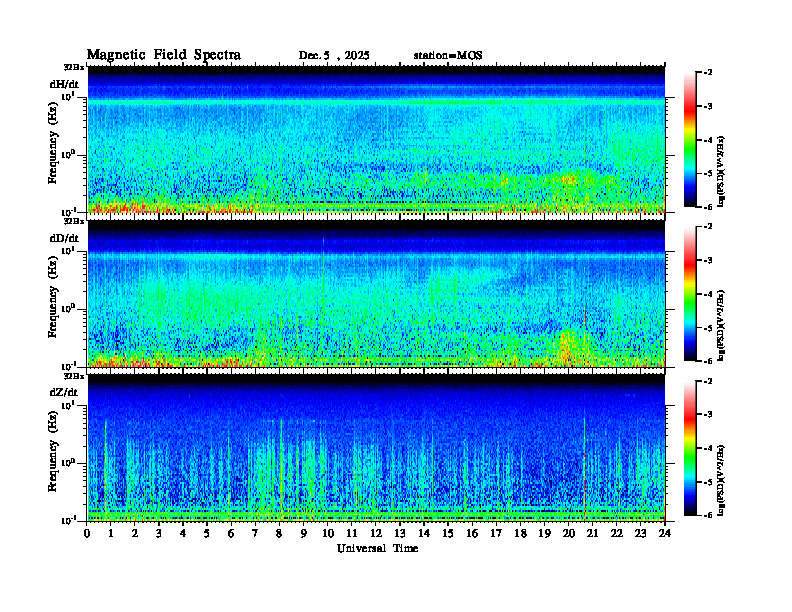Click hour label "19" on the time axis
Image resolution: width=792 pixels, height=612 pixels.
click(x=544, y=533)
